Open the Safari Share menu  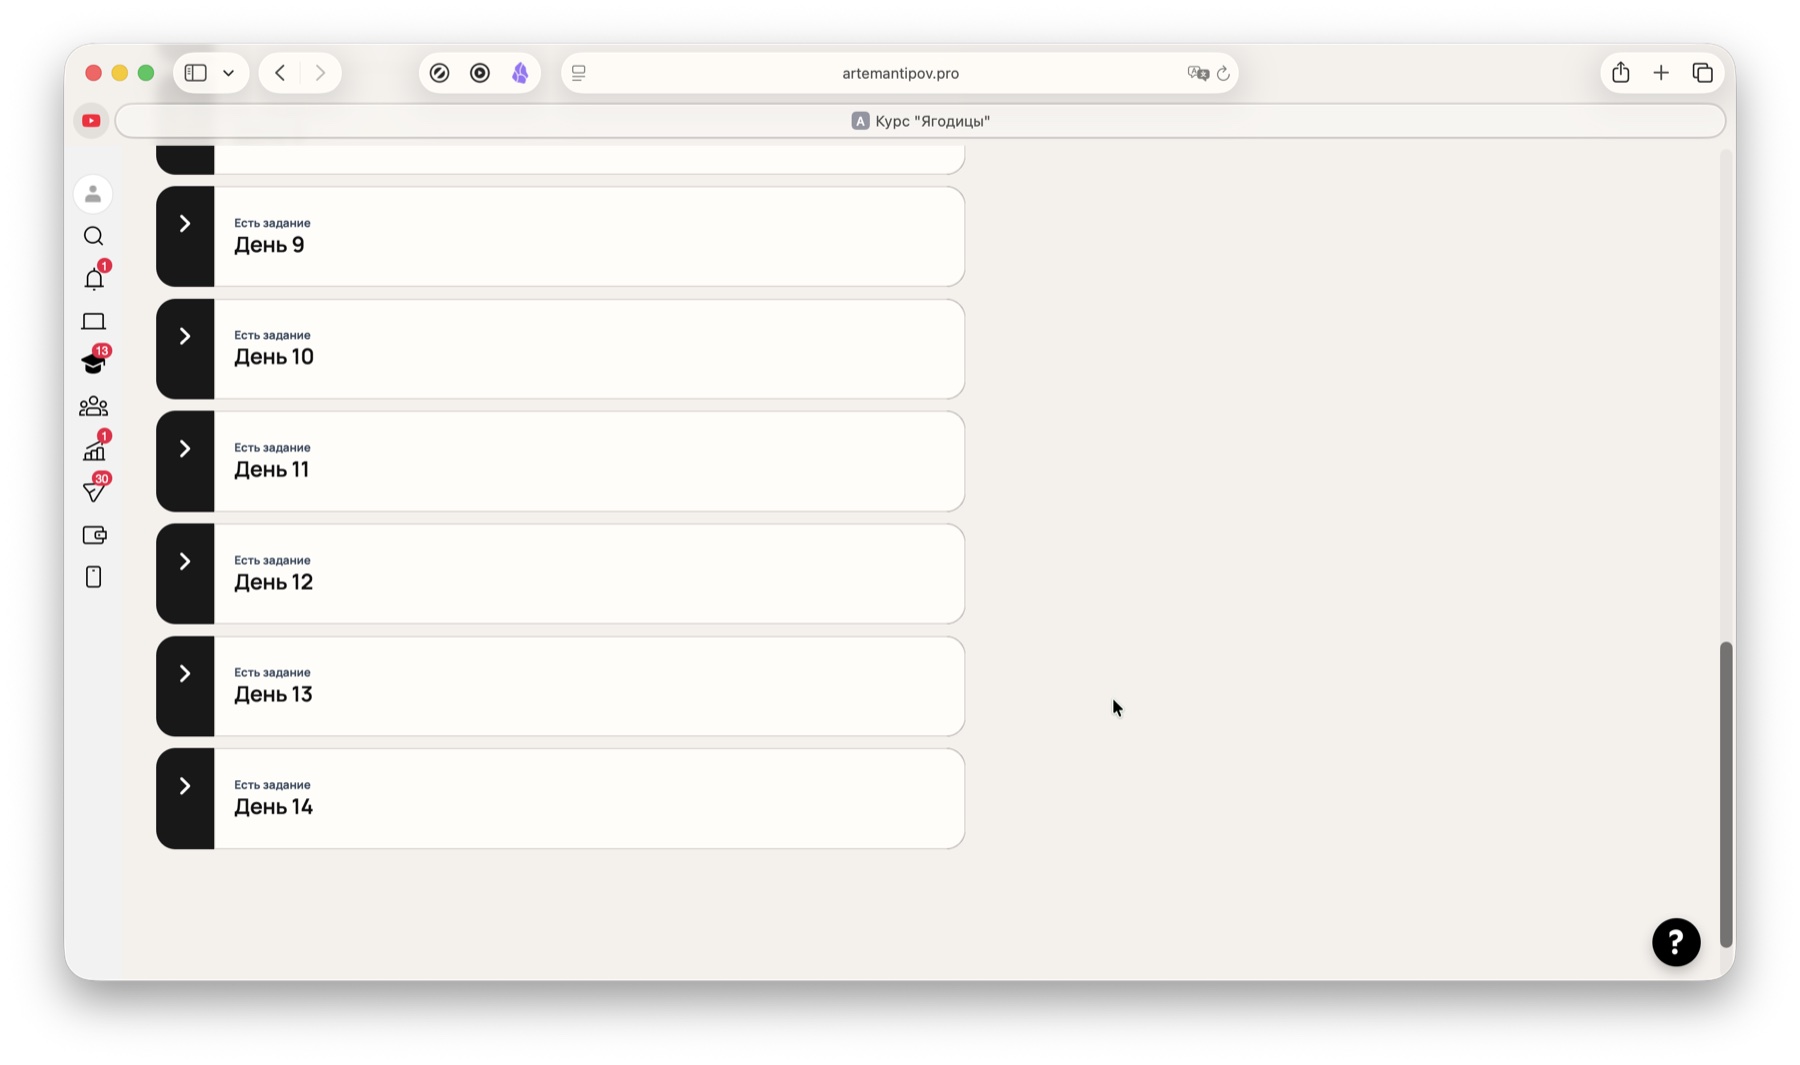(1621, 72)
